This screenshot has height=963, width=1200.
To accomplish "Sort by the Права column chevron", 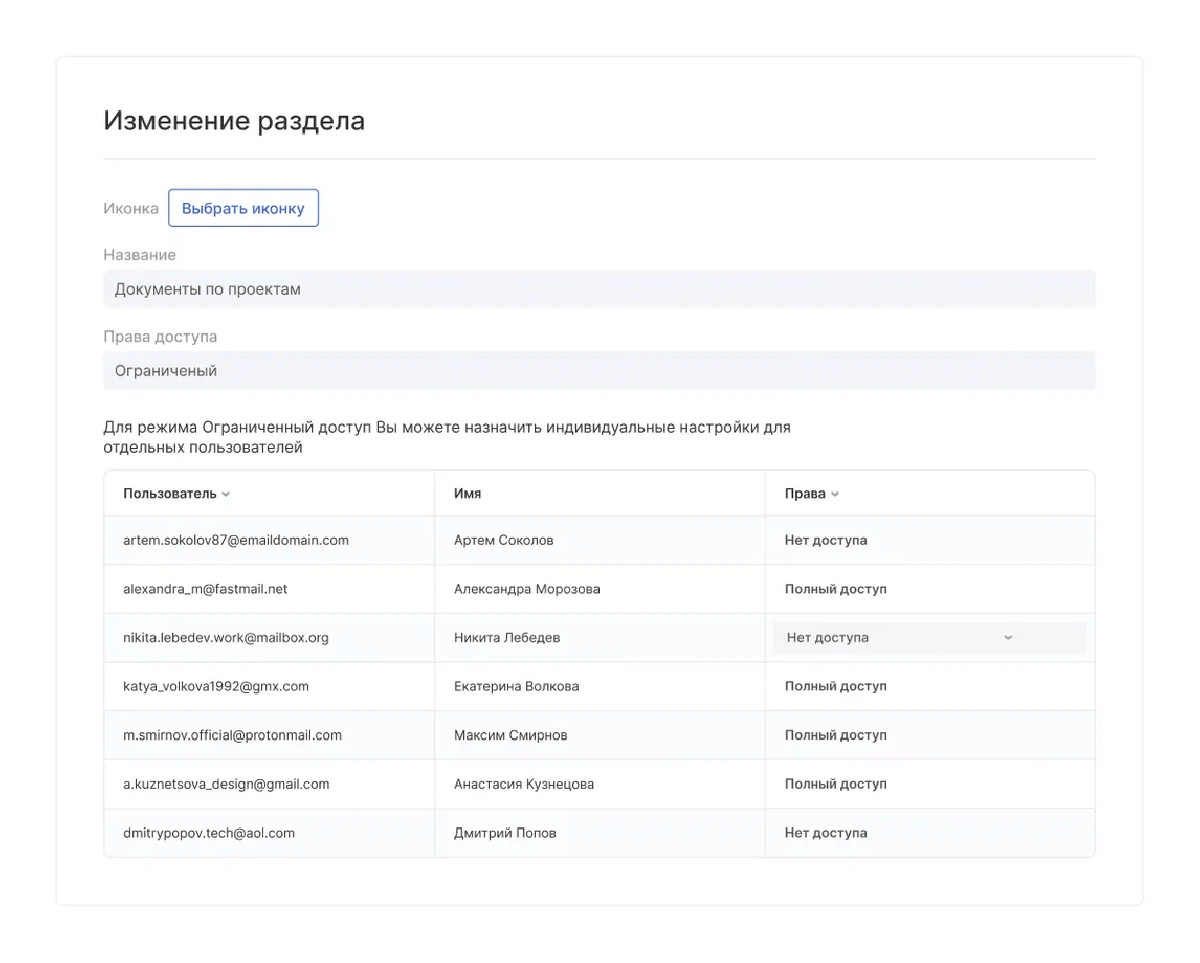I will [835, 494].
